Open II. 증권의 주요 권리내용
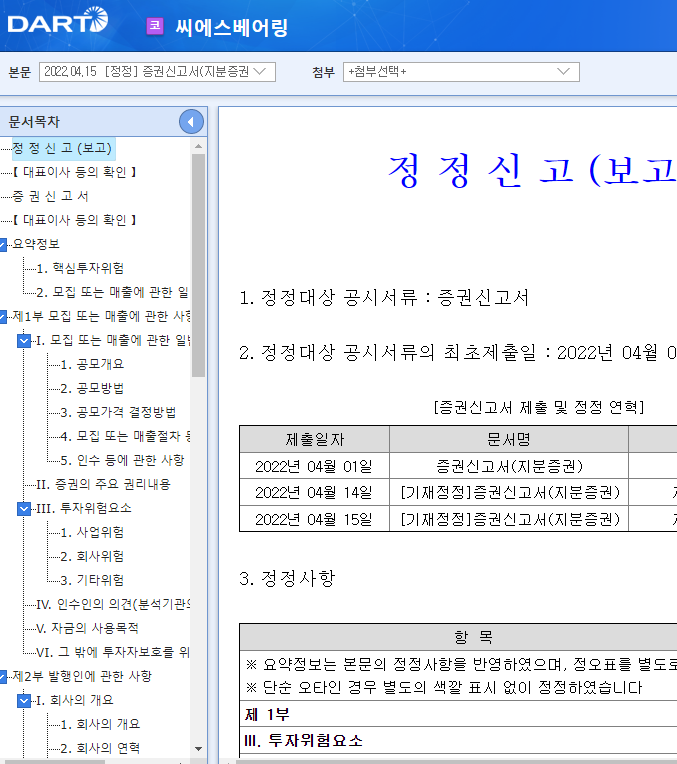The height and width of the screenshot is (764, 677). [x=103, y=484]
